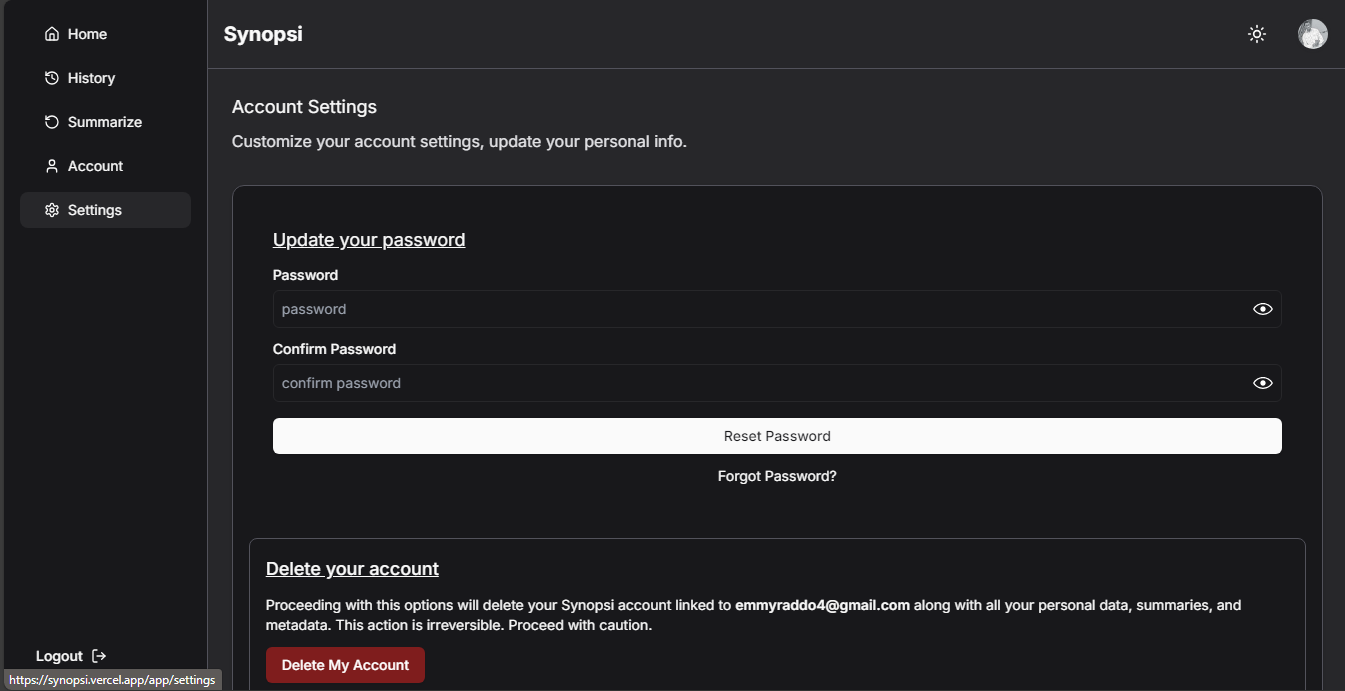Show password with Password field eye icon
This screenshot has width=1345, height=691.
(x=1263, y=309)
